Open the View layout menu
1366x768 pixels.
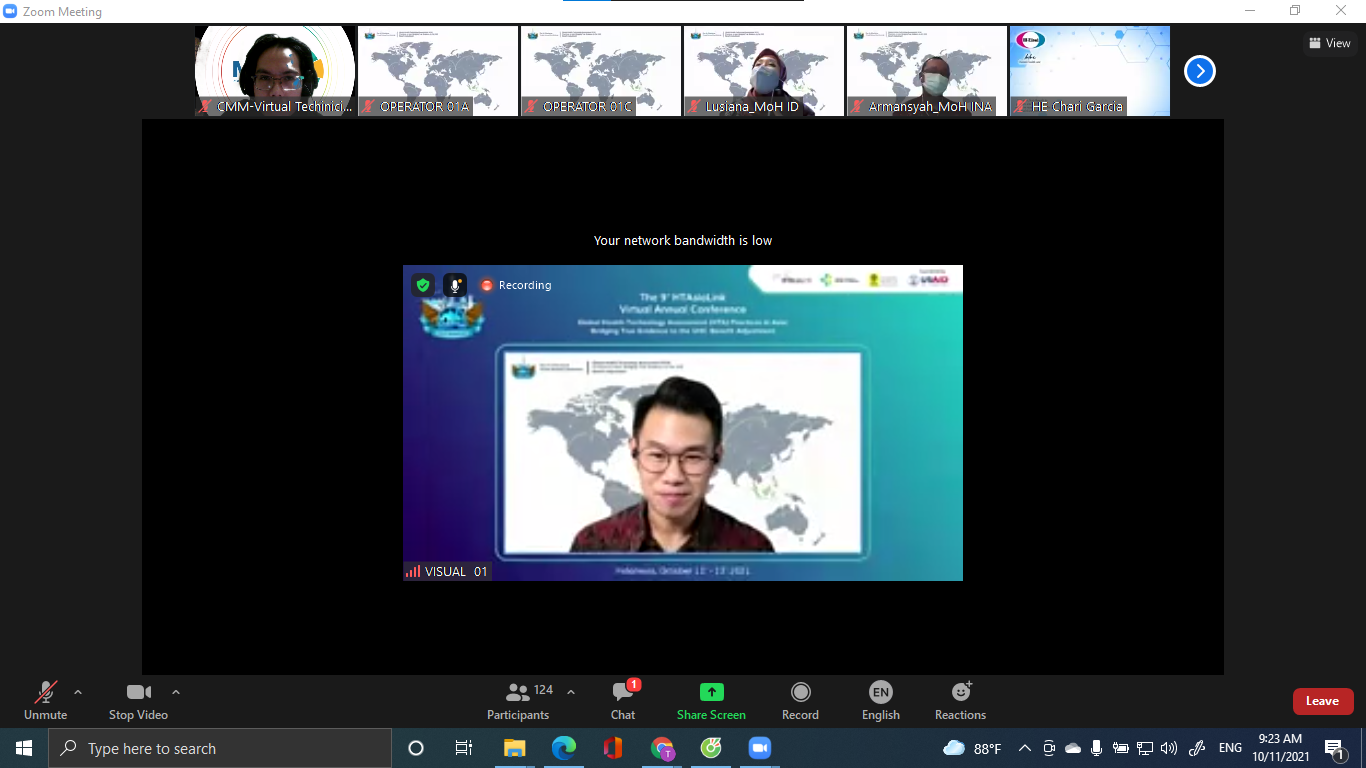tap(1329, 43)
